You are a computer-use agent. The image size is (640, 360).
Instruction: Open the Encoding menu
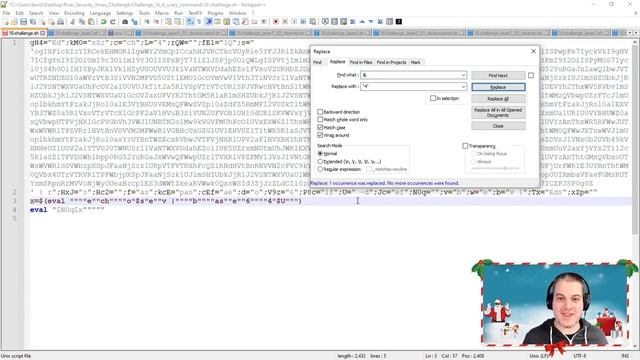[74, 13]
